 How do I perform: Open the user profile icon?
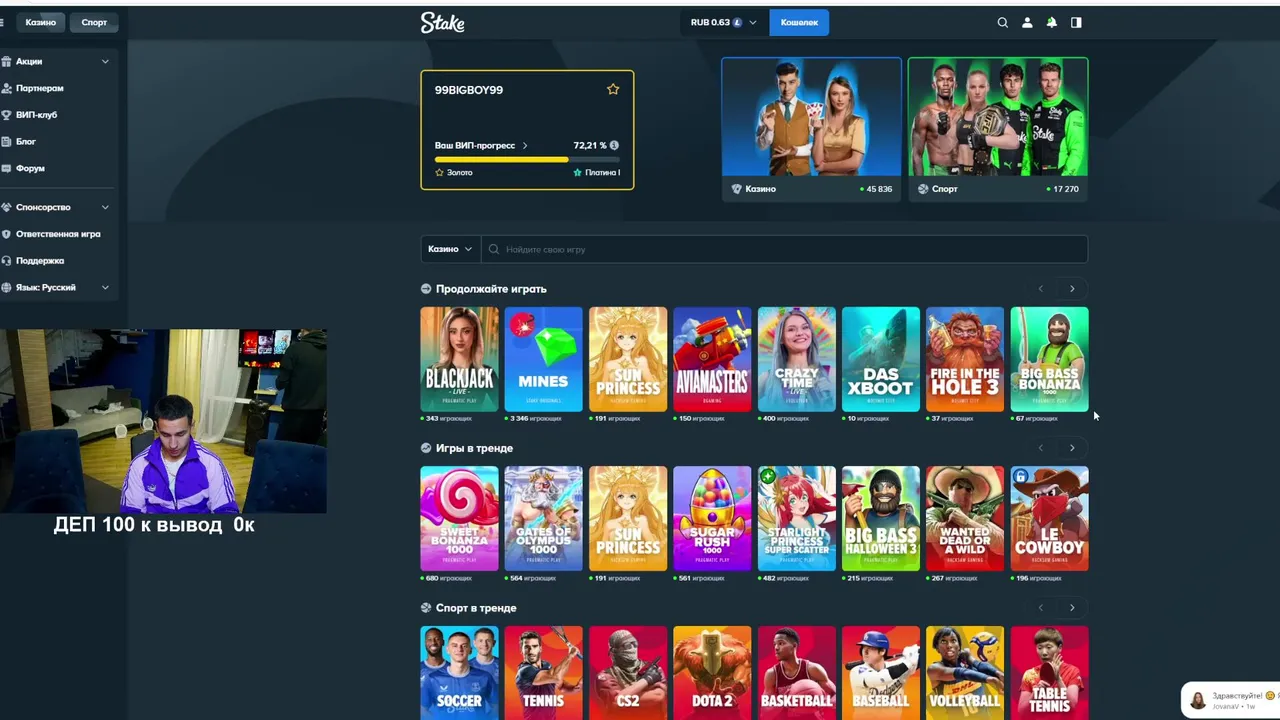coord(1027,22)
